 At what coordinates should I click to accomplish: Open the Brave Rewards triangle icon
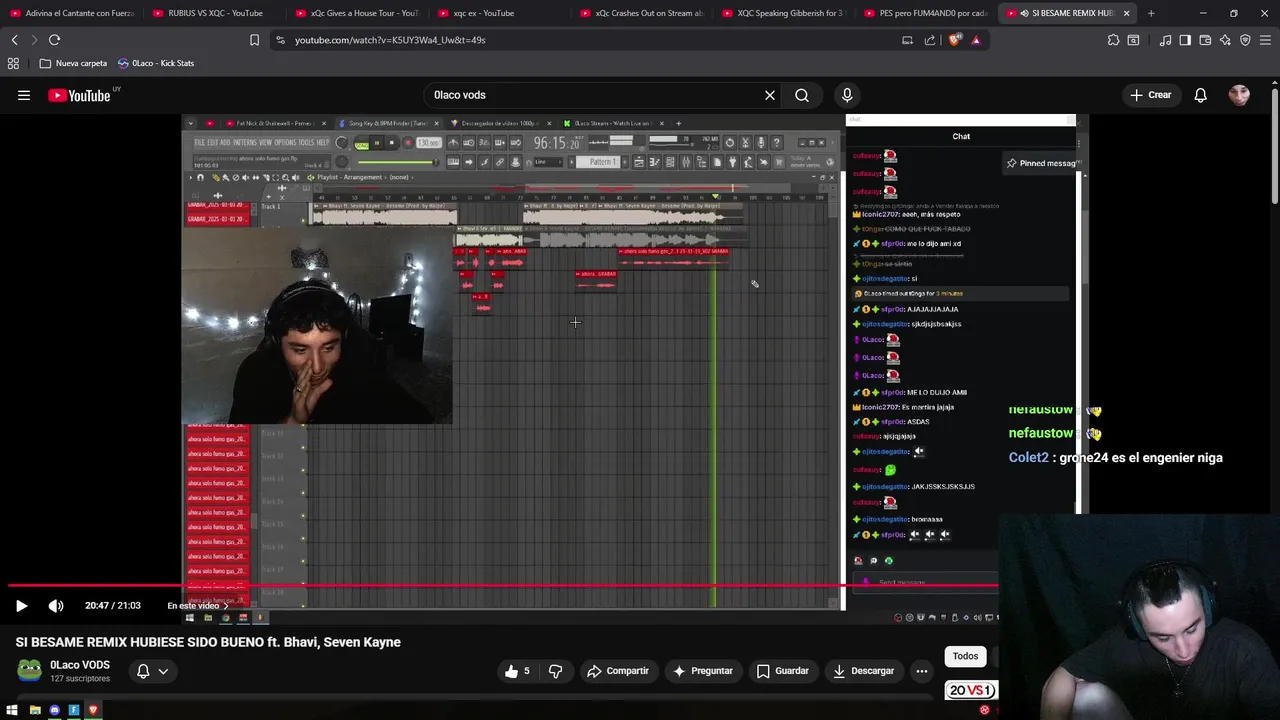(976, 40)
